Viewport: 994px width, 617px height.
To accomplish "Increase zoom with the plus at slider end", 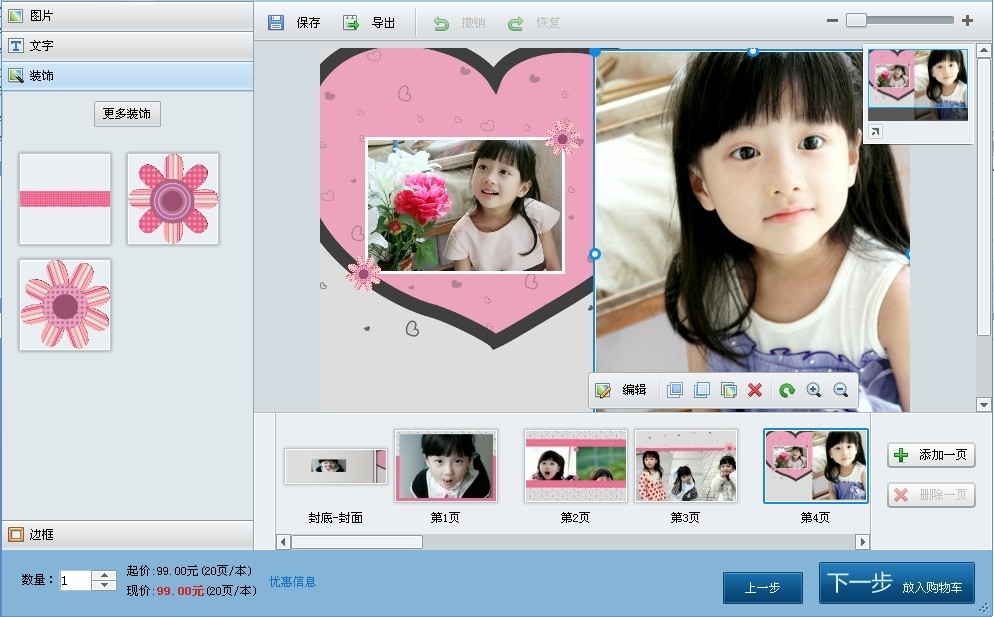I will (x=967, y=20).
